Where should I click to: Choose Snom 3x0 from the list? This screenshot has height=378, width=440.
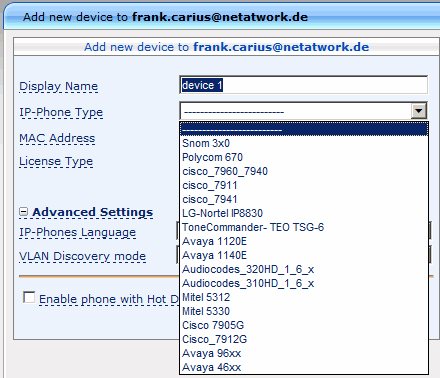pos(304,143)
